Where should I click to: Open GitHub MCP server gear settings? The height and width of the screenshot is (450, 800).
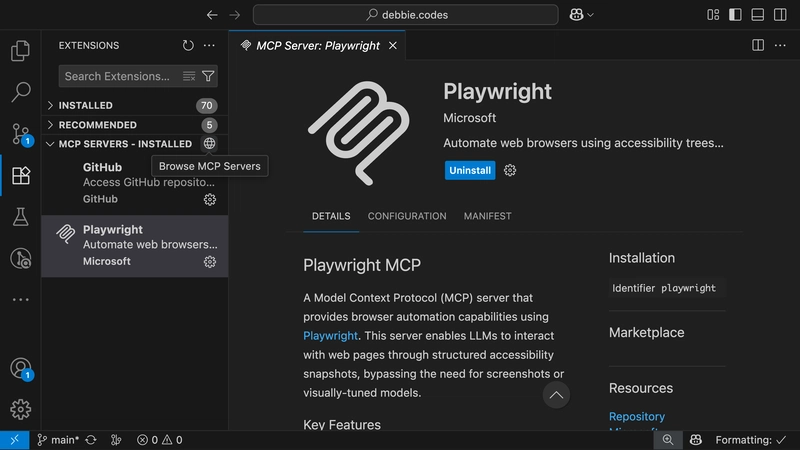pyautogui.click(x=210, y=199)
